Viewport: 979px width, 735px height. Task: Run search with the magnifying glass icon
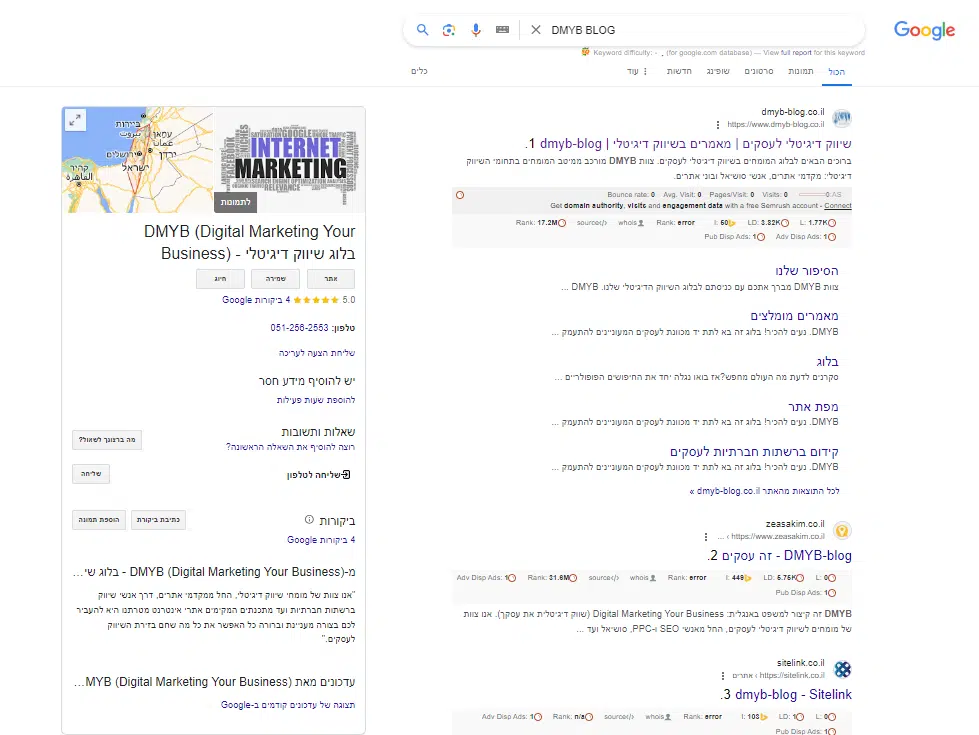coord(422,29)
